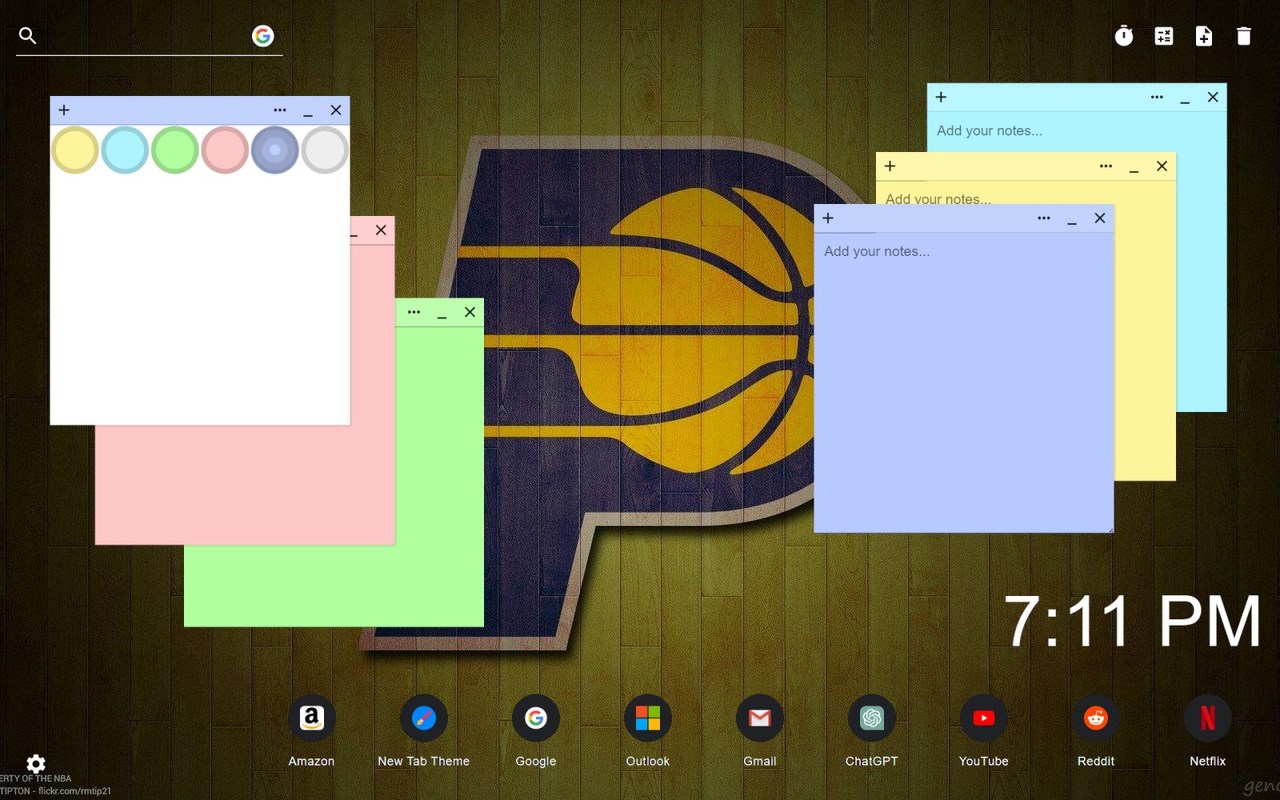
Task: Close the purple sticky note
Action: coord(1100,218)
